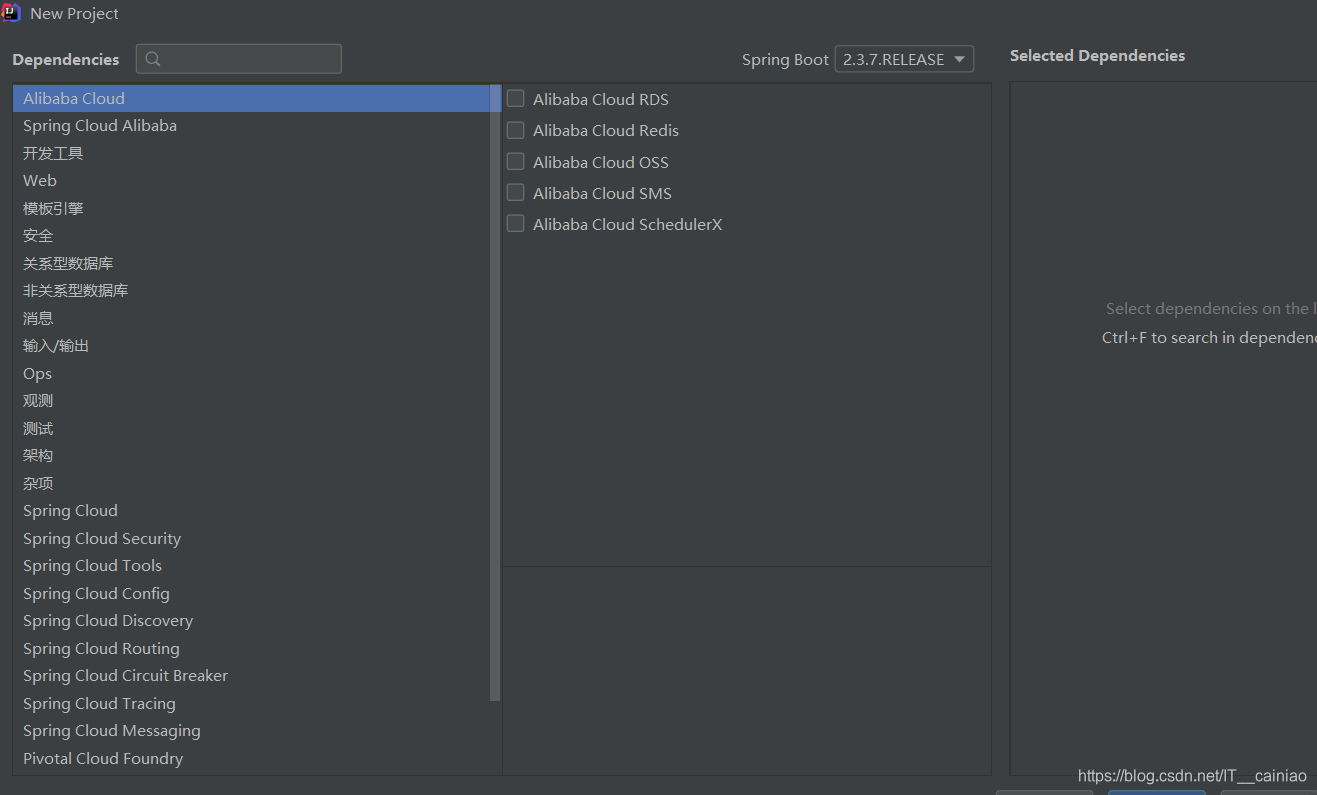Click the Alibaba Cloud RDS label text
This screenshot has height=795, width=1317.
coord(601,99)
